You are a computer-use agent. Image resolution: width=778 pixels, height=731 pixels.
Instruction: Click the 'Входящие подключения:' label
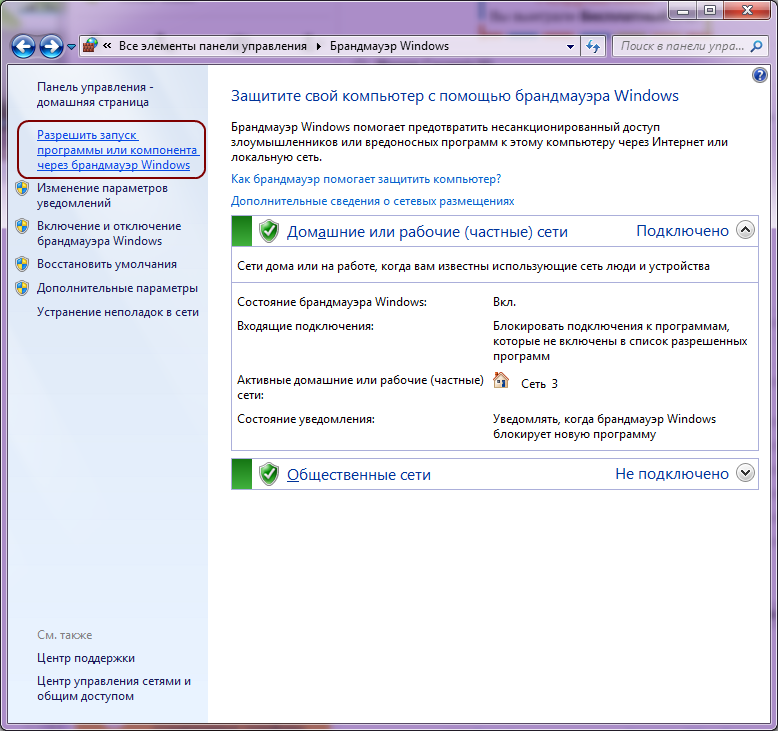click(x=305, y=326)
